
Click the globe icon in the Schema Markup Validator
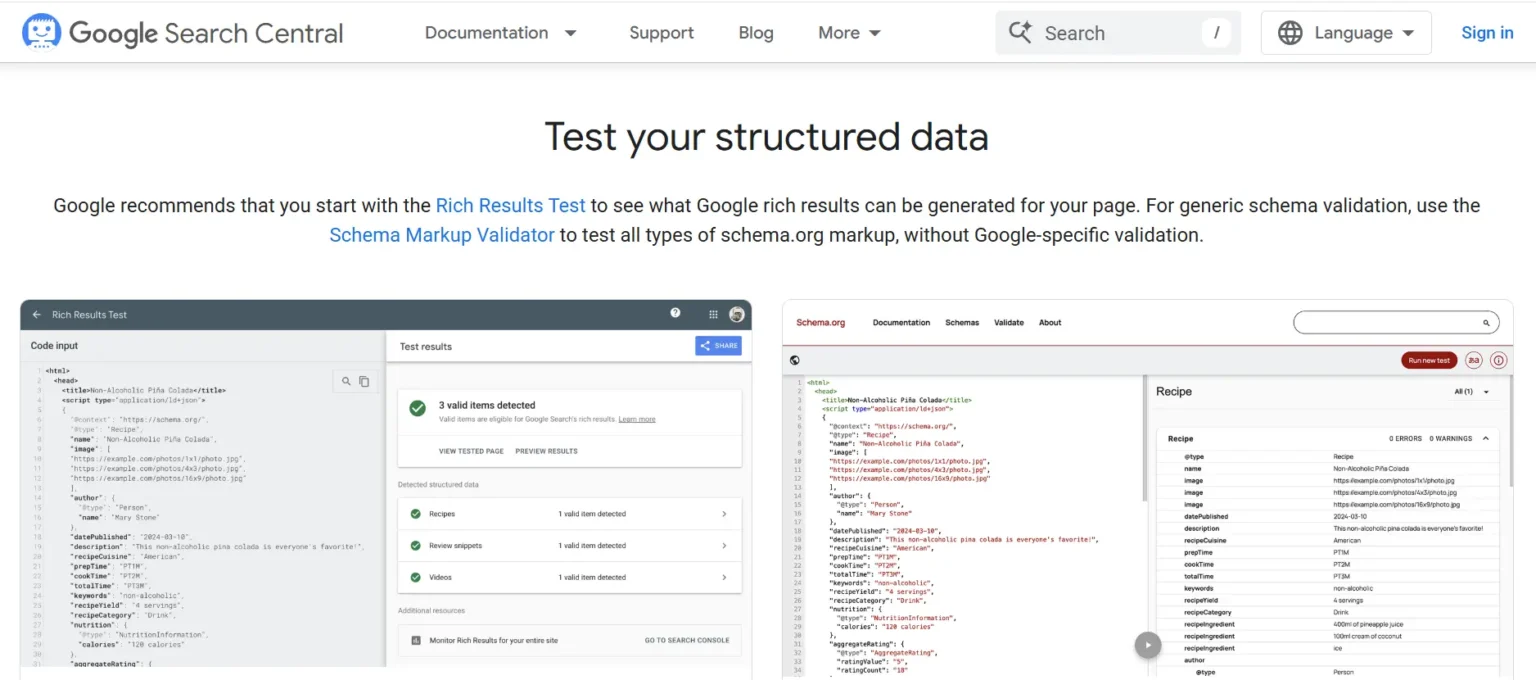coord(794,360)
